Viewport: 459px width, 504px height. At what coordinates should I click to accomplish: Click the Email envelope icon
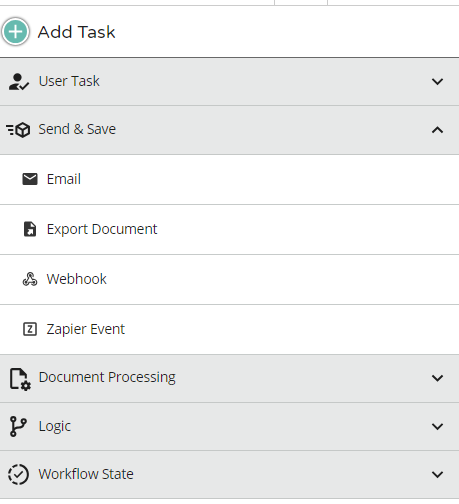[30, 179]
